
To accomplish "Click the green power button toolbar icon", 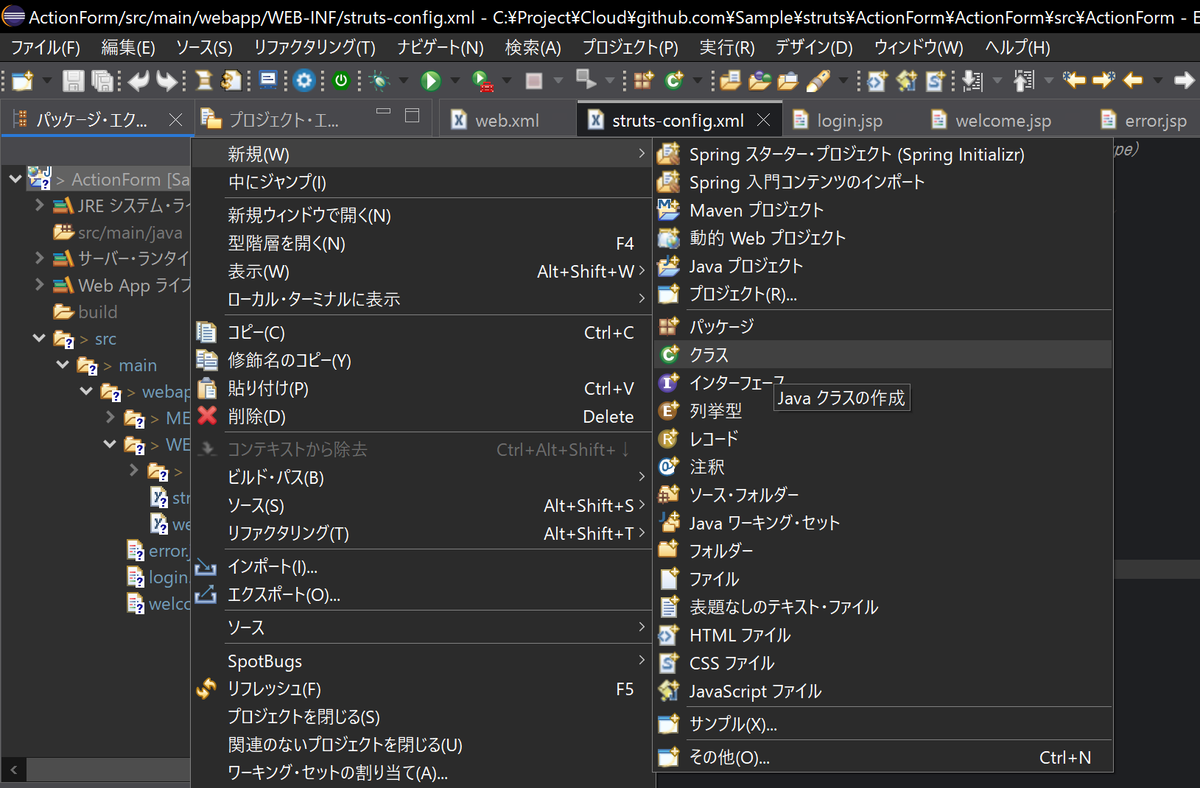I will (x=341, y=81).
